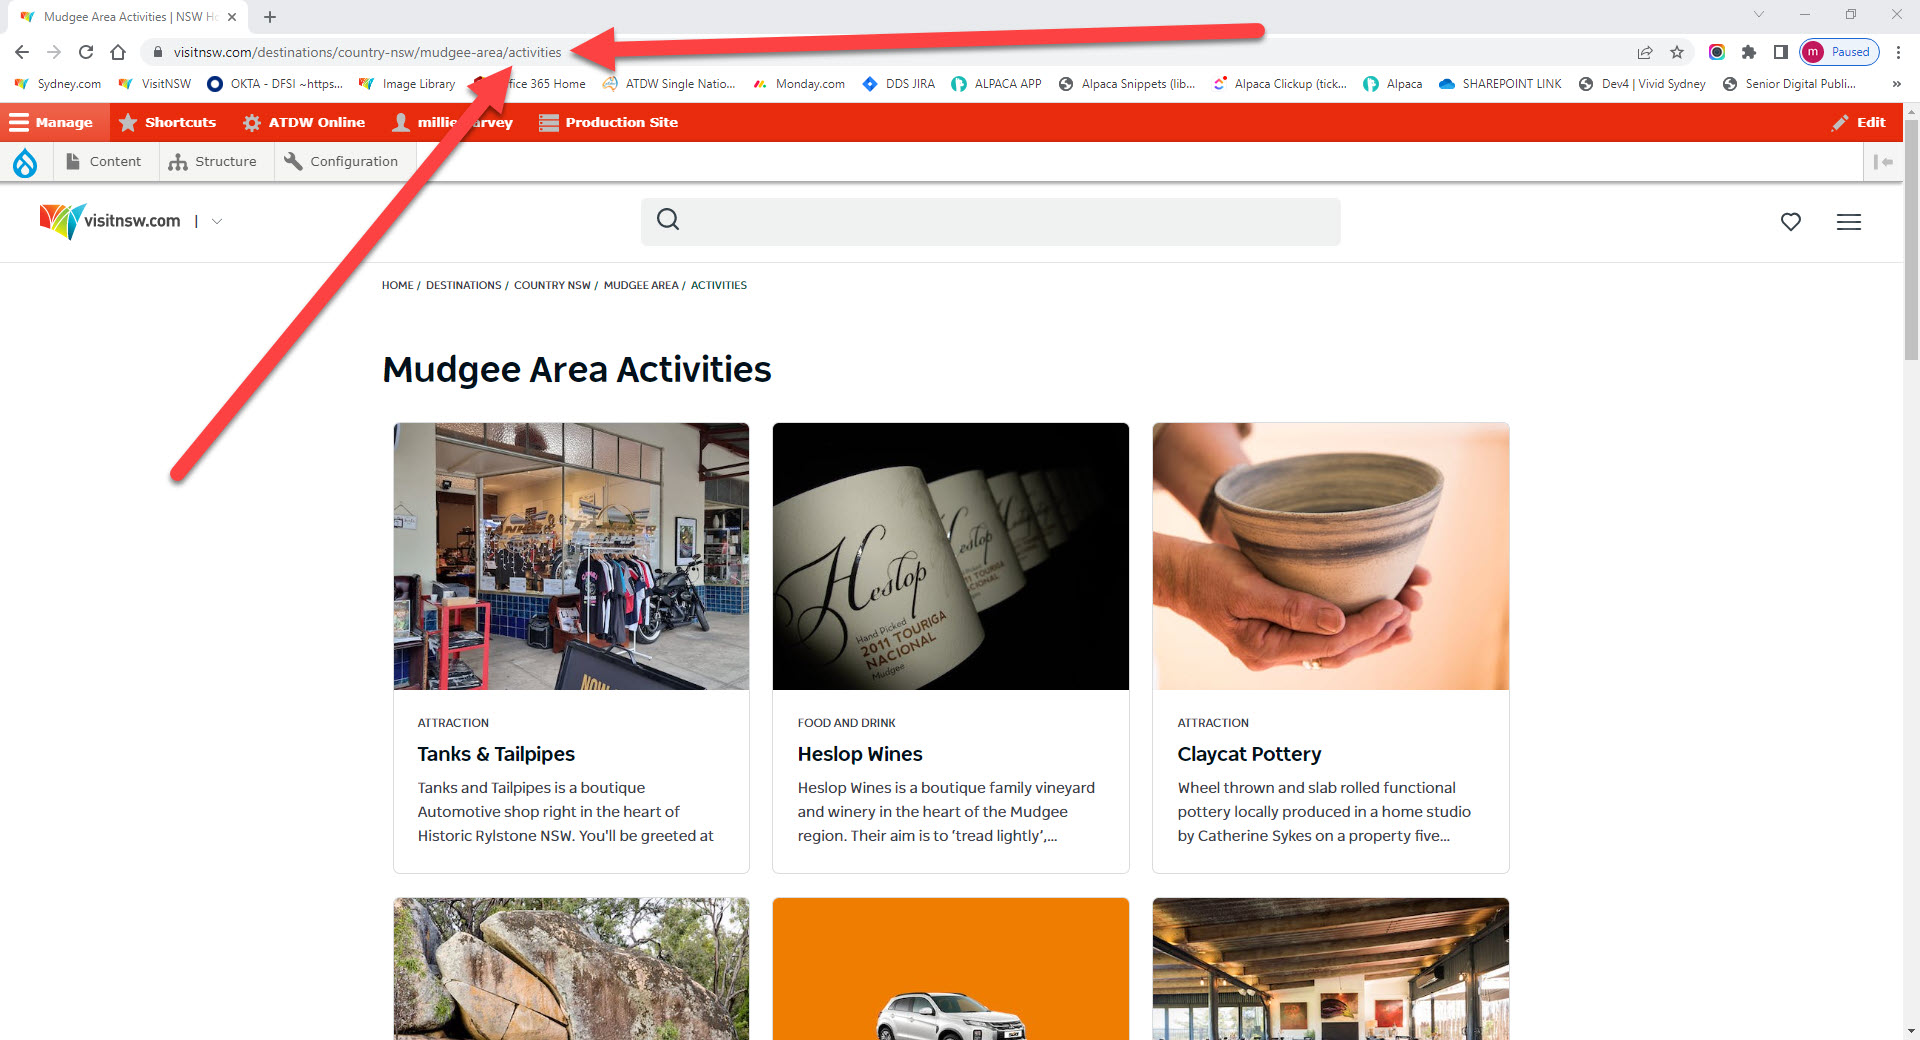Viewport: 1920px width, 1040px height.
Task: Open the OKTA - DFSI bookmark
Action: 275,84
